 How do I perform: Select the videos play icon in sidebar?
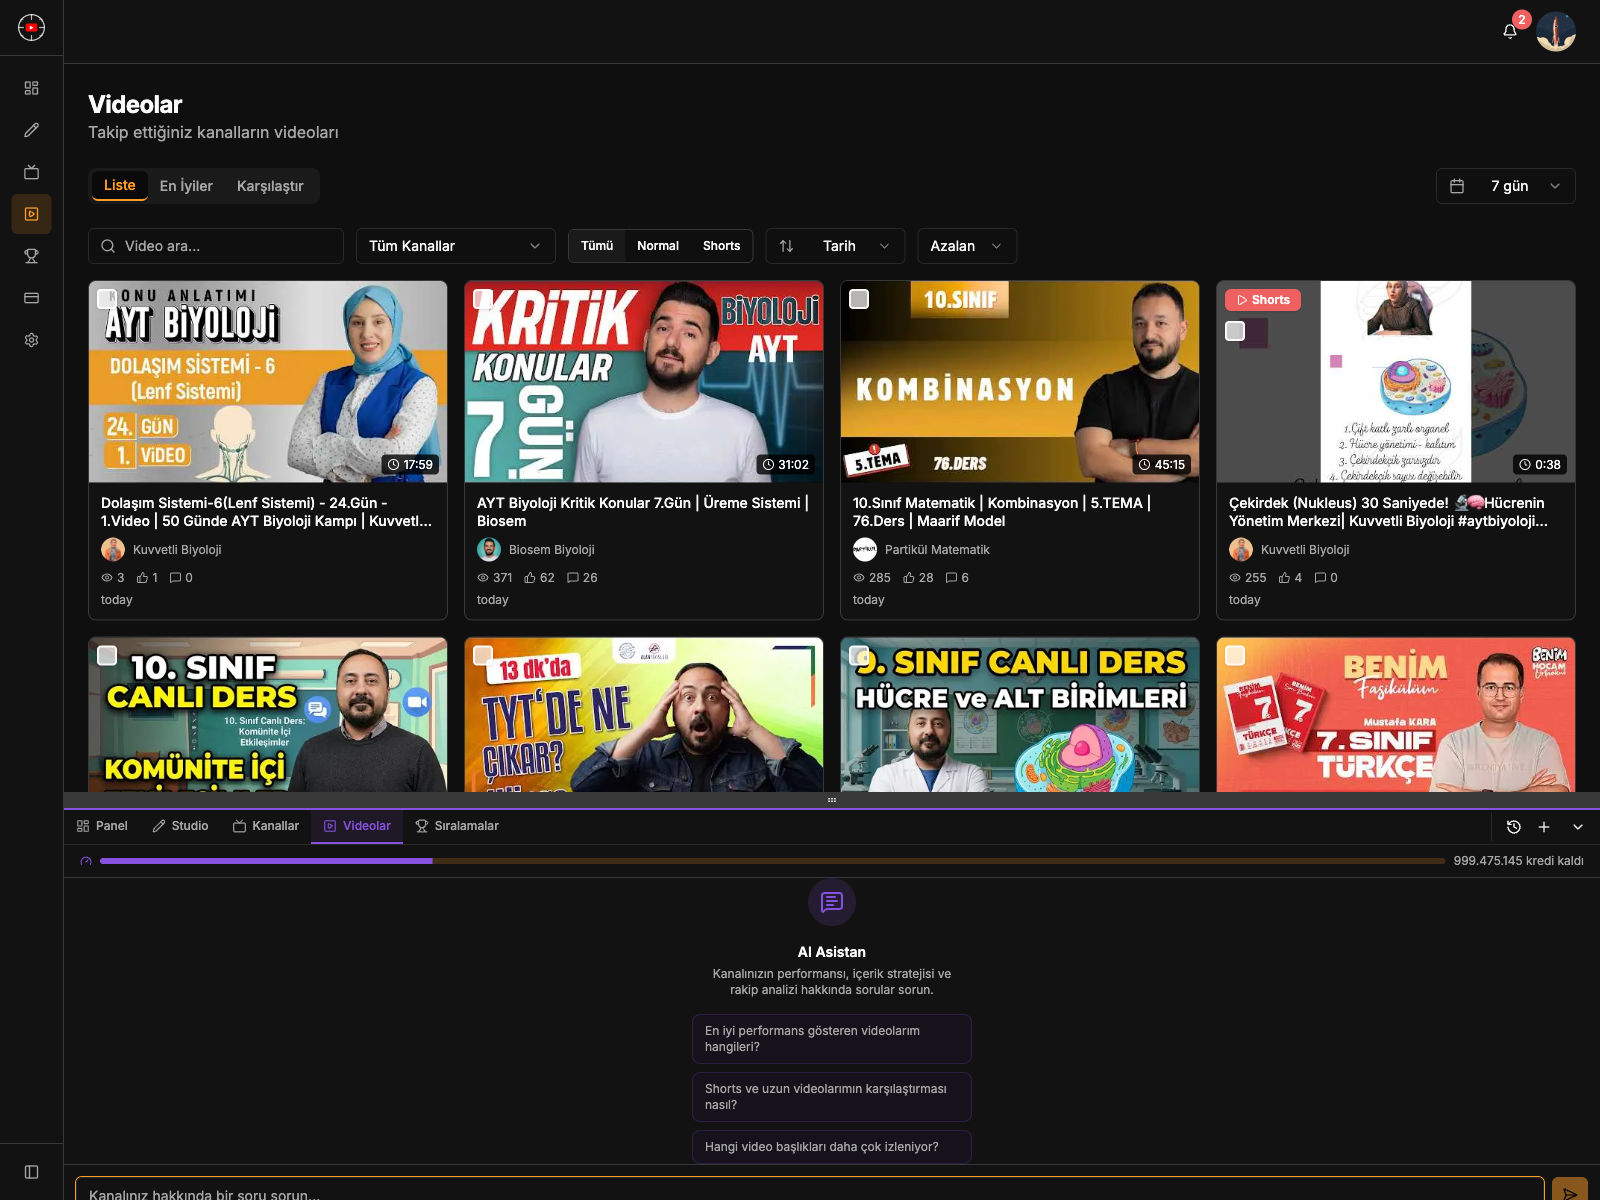click(31, 214)
